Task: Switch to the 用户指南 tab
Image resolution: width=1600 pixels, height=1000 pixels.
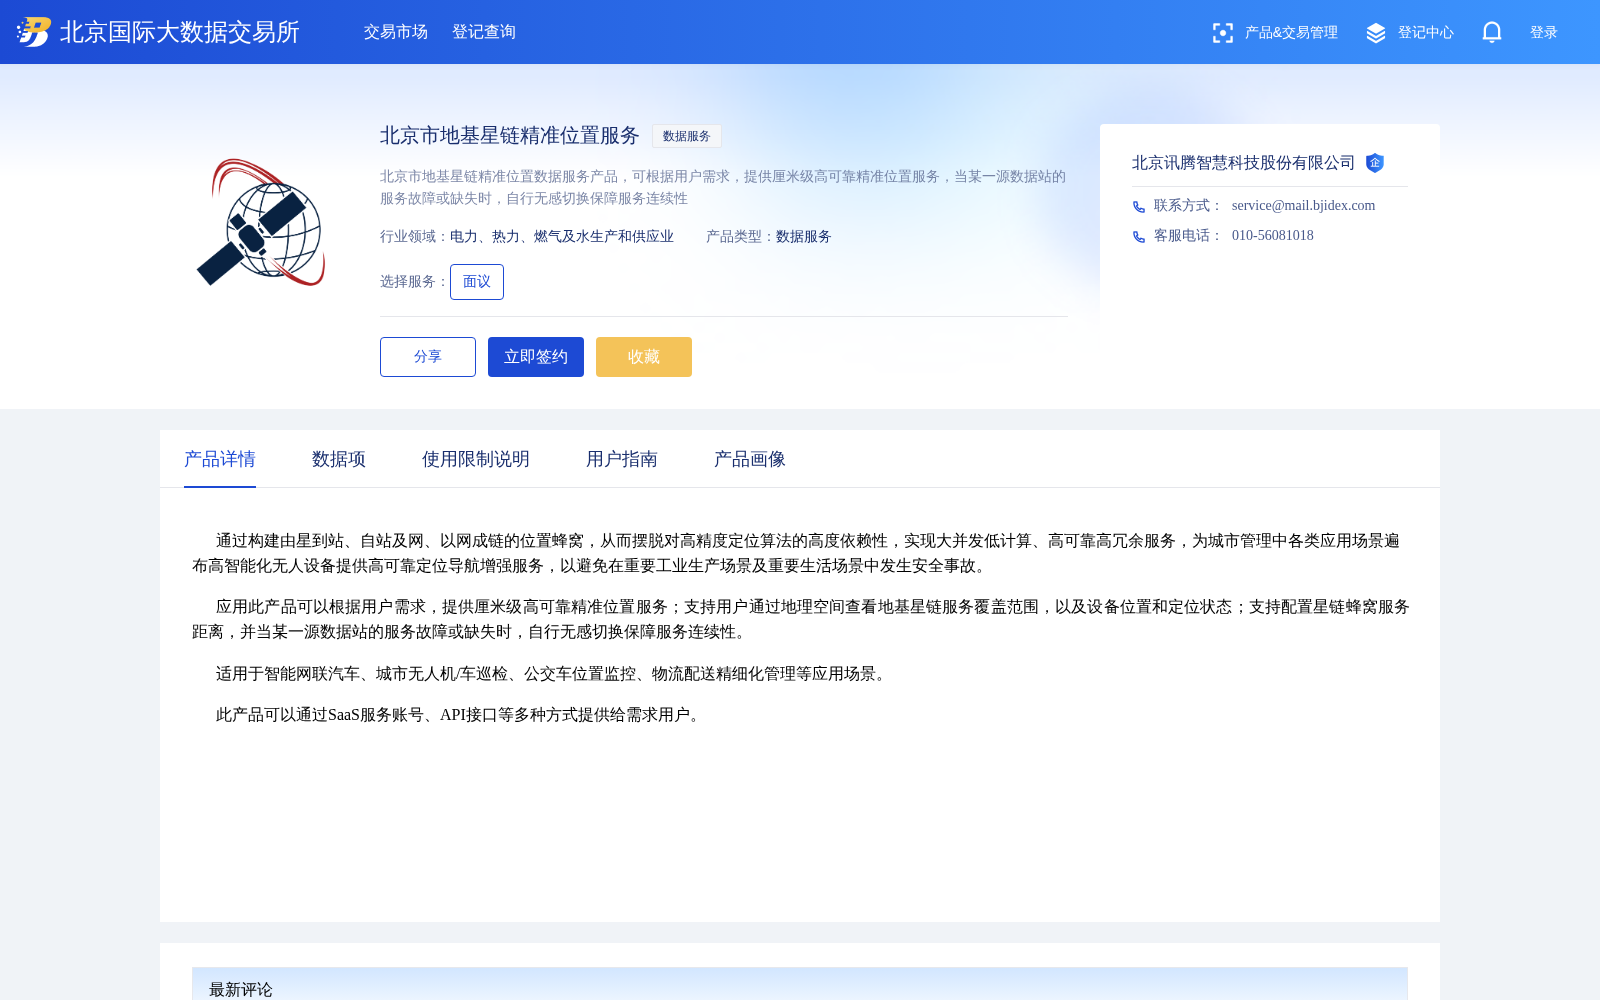Action: click(x=622, y=459)
